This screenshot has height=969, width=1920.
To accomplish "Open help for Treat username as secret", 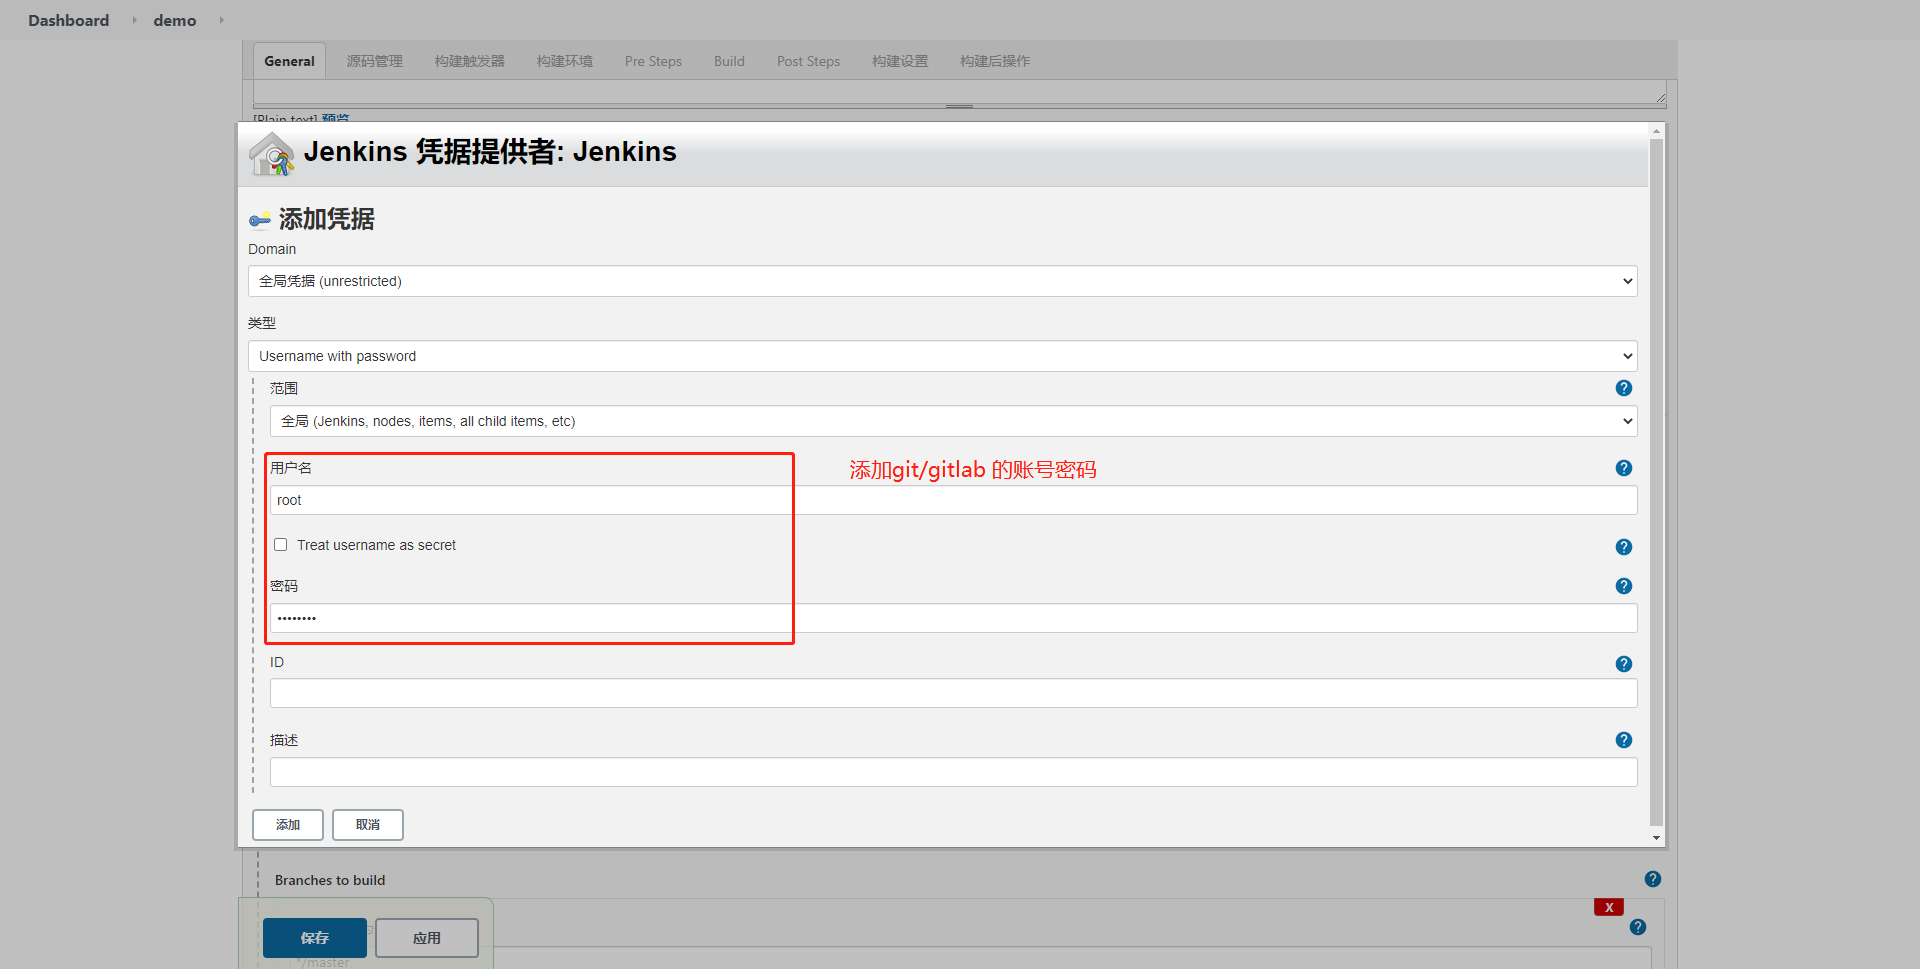I will point(1623,547).
